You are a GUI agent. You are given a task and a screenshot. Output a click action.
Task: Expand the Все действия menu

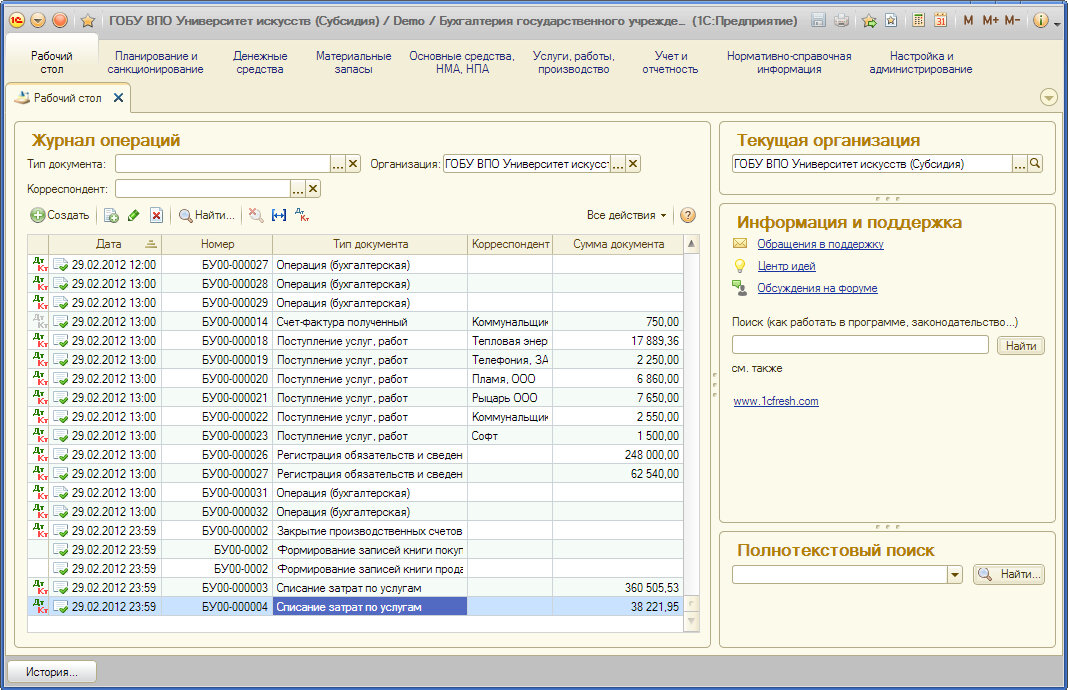pos(627,215)
